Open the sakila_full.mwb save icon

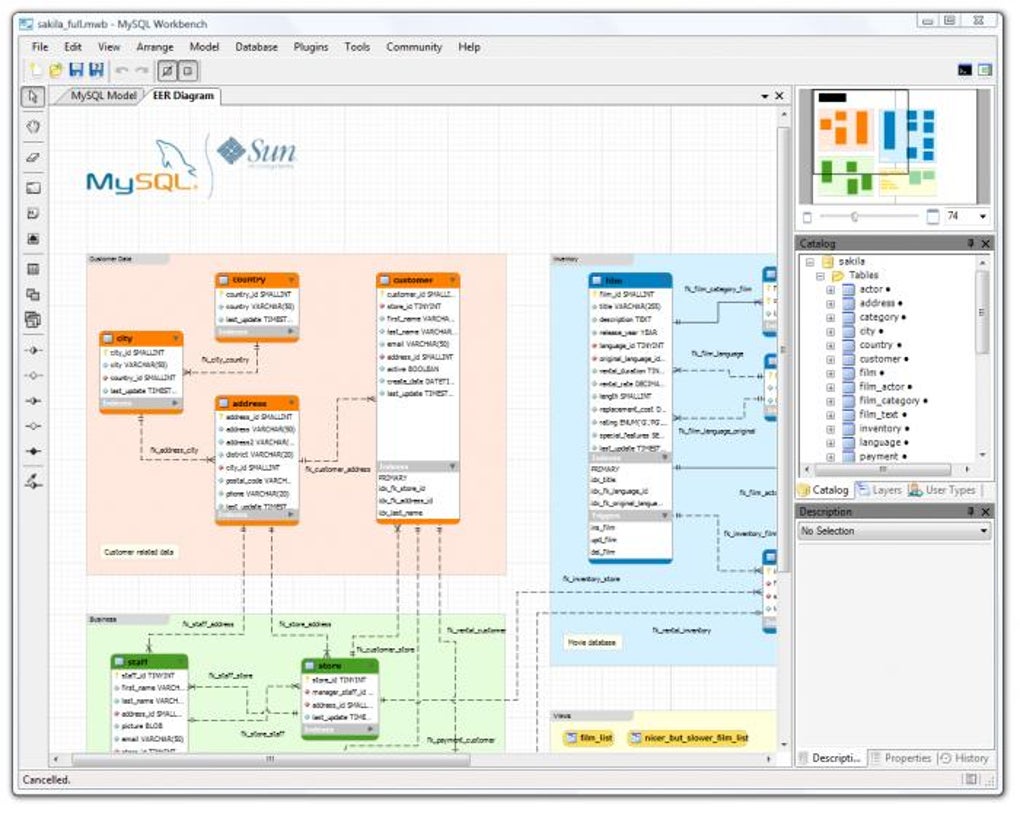(76, 71)
